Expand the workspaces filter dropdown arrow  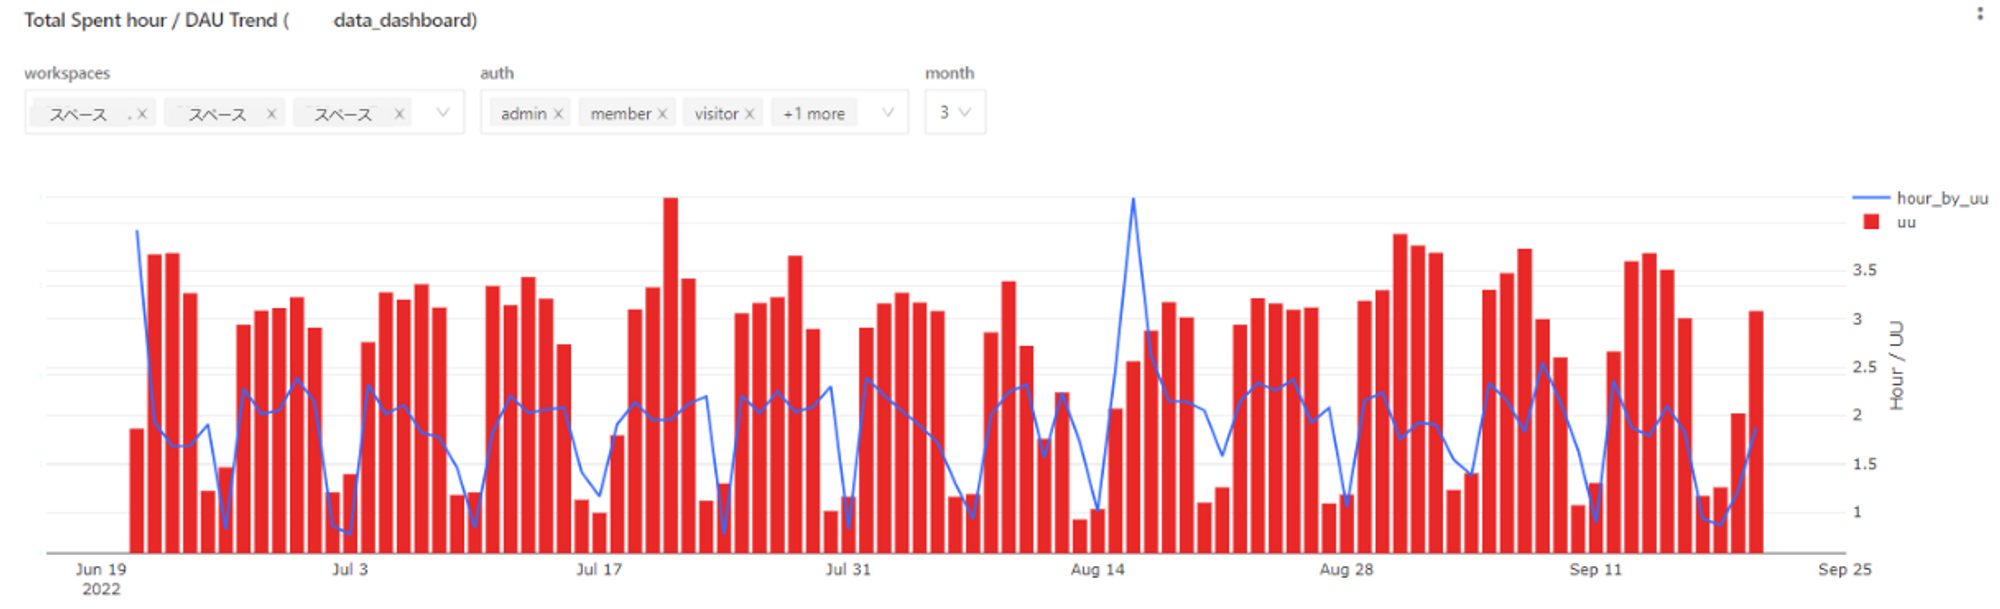tap(442, 113)
